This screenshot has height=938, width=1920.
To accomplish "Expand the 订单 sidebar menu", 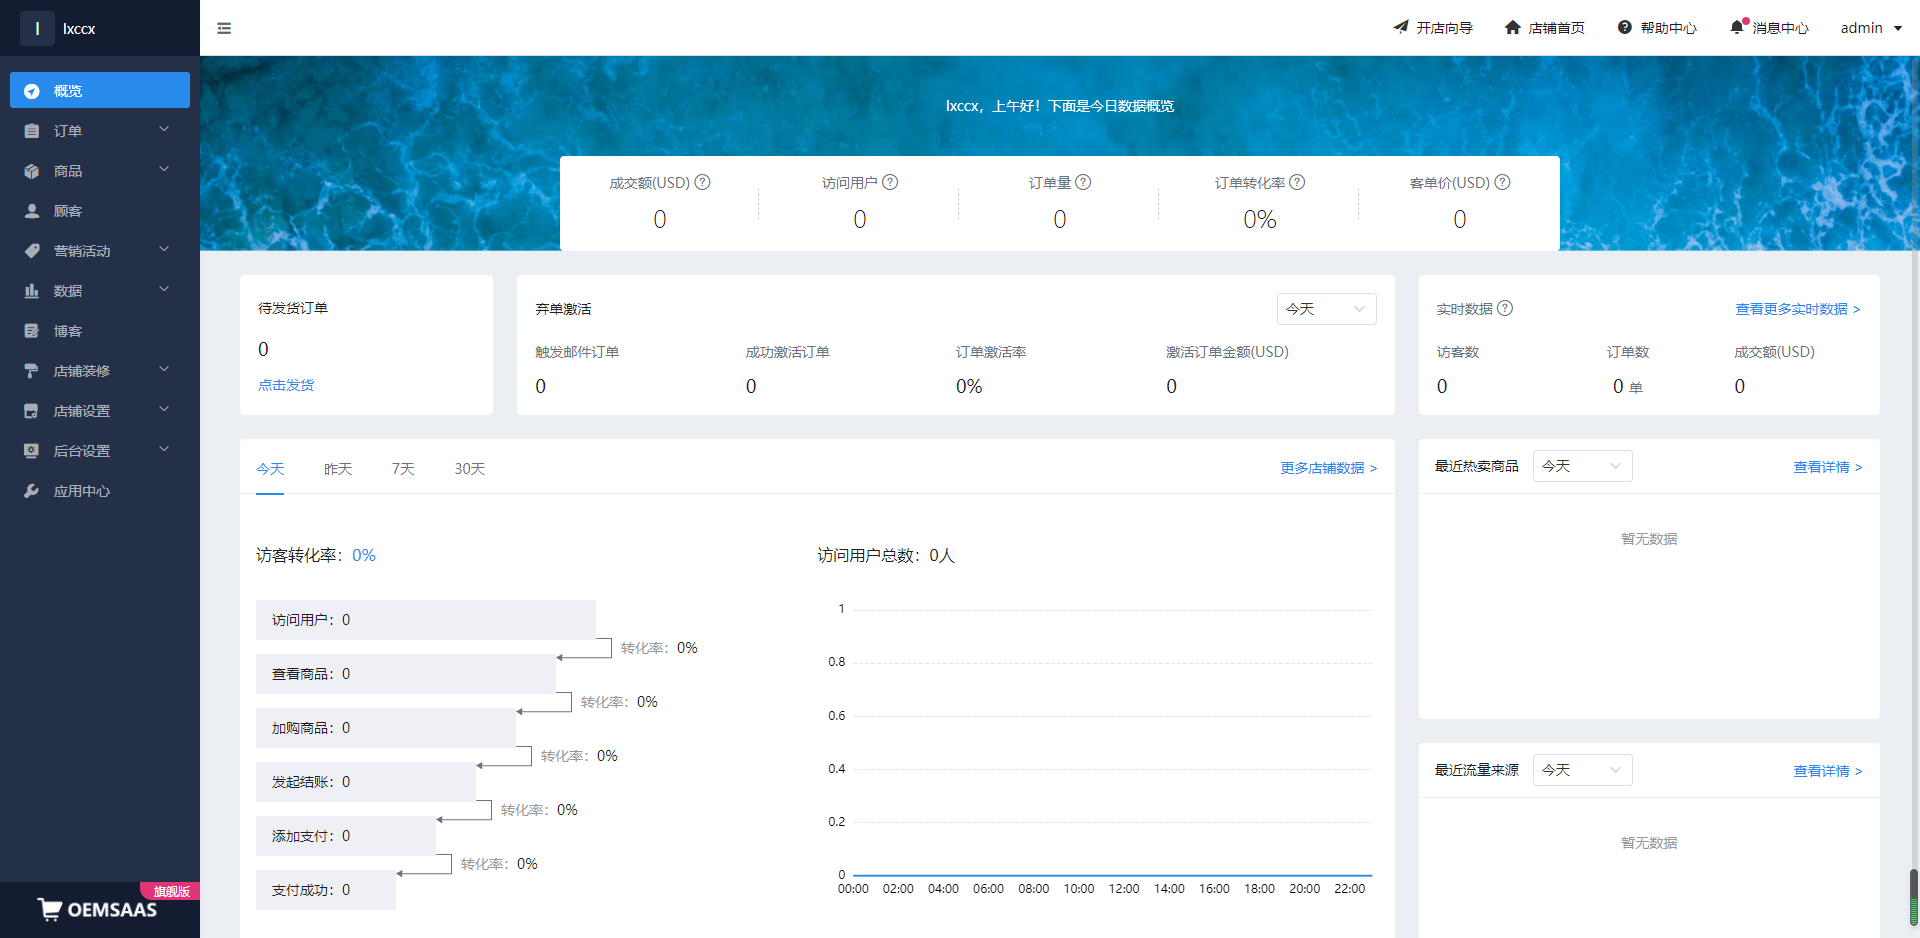I will coord(99,131).
